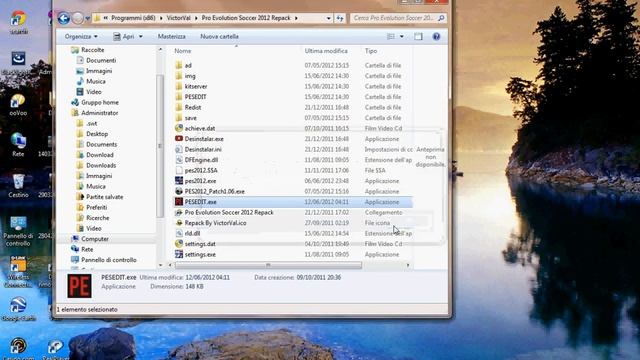
Task: Open the Rete desktop icon
Action: [x=18, y=145]
